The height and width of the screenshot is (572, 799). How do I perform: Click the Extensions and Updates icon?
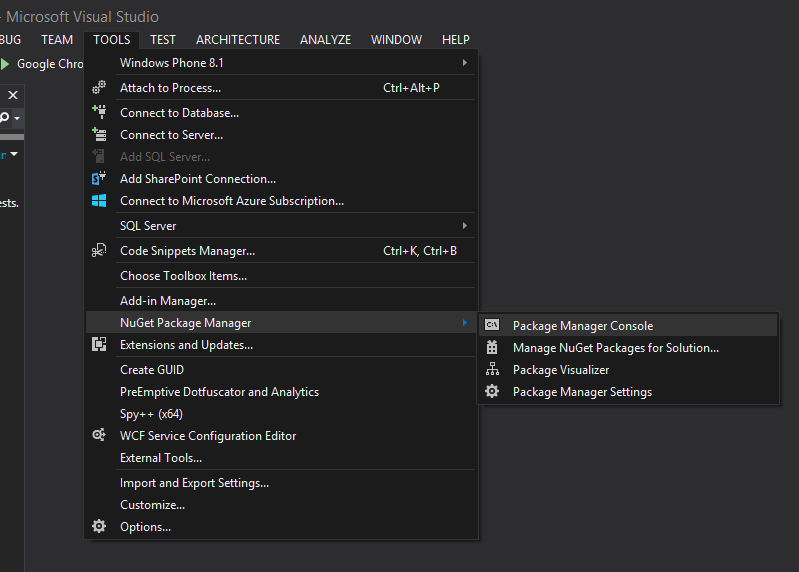coord(99,344)
